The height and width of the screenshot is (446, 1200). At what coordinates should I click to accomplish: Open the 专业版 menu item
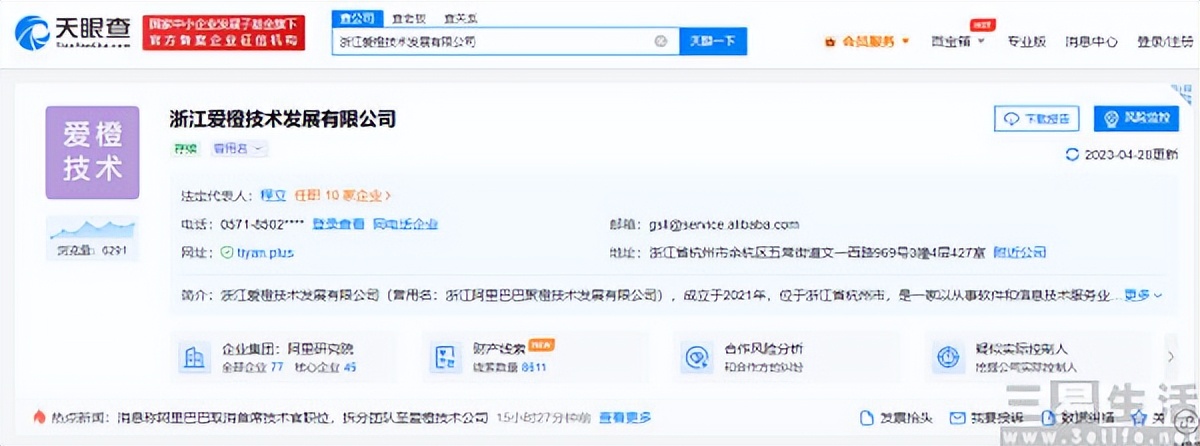click(x=1026, y=42)
